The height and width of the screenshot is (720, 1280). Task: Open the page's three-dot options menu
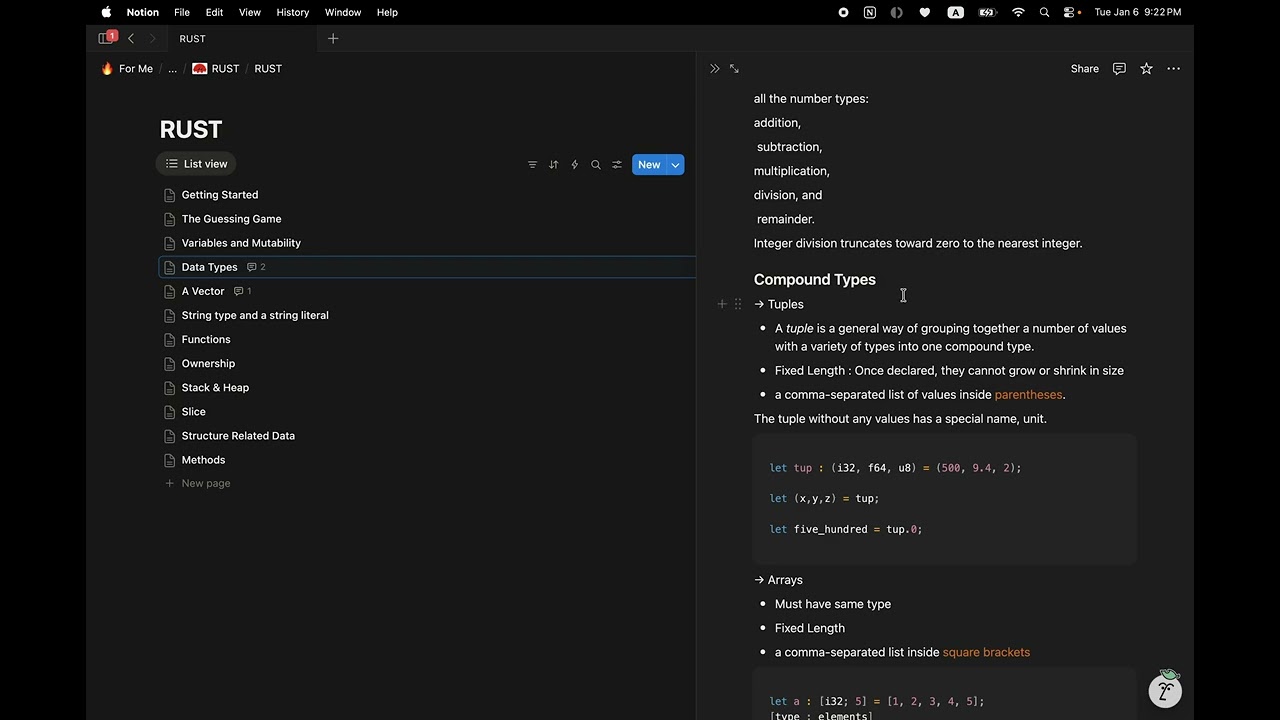point(1173,69)
